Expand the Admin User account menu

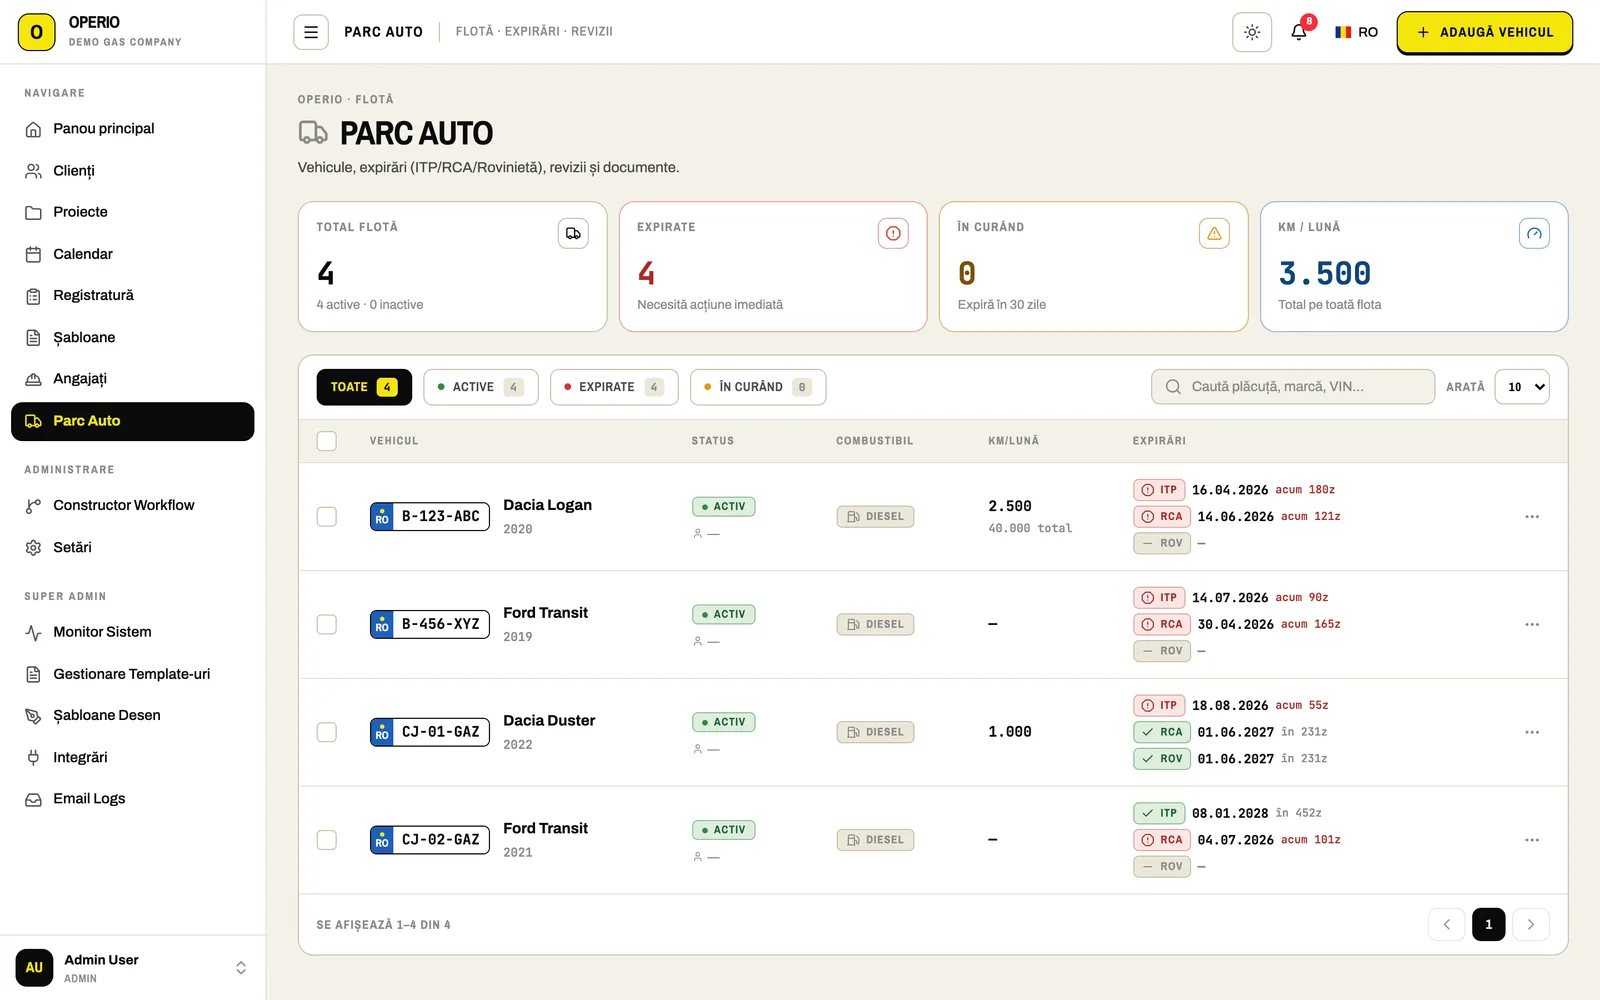[133, 968]
